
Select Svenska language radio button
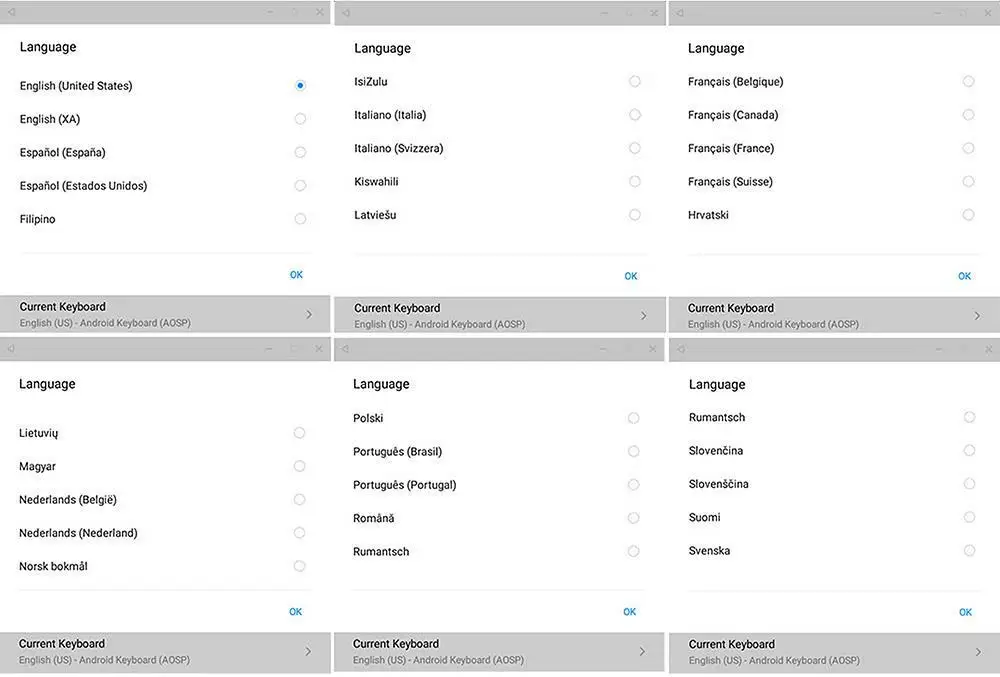[x=969, y=550]
